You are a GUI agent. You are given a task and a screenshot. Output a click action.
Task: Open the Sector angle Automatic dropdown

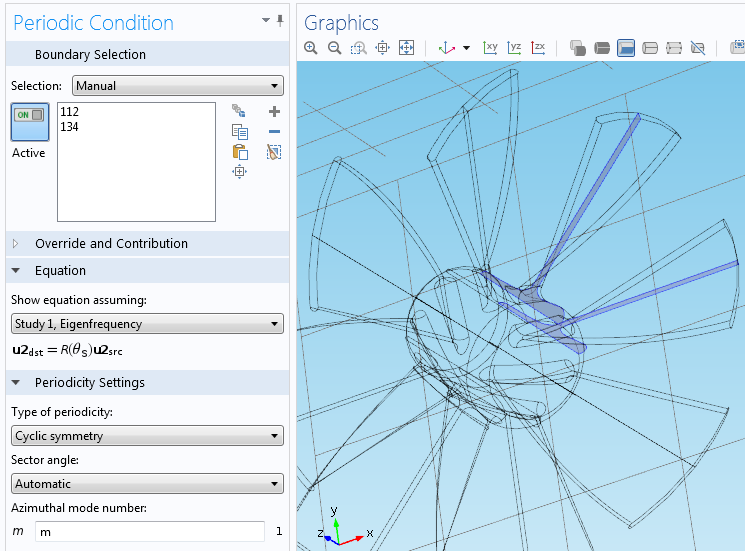[x=147, y=484]
